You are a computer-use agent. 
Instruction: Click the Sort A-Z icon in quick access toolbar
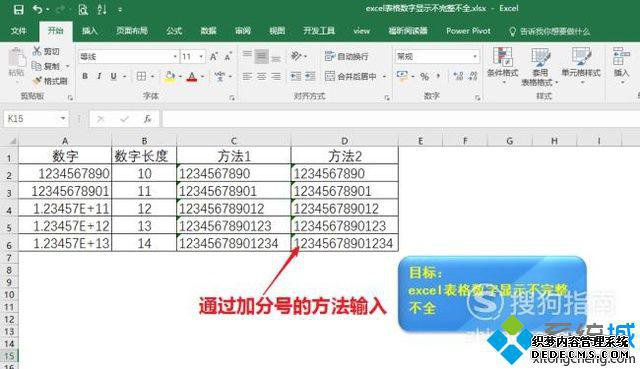[x=102, y=9]
